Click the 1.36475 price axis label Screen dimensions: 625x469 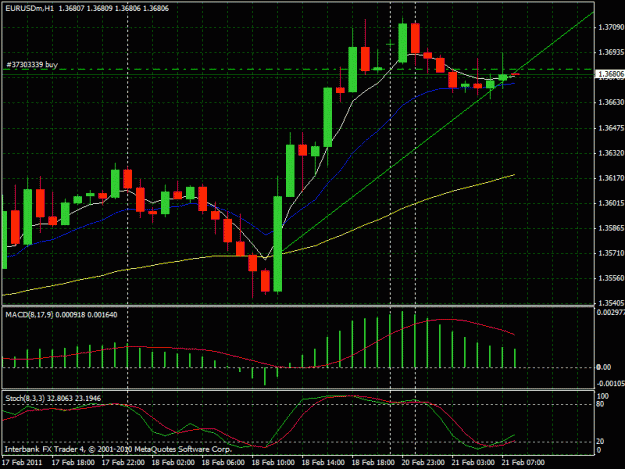coord(611,128)
